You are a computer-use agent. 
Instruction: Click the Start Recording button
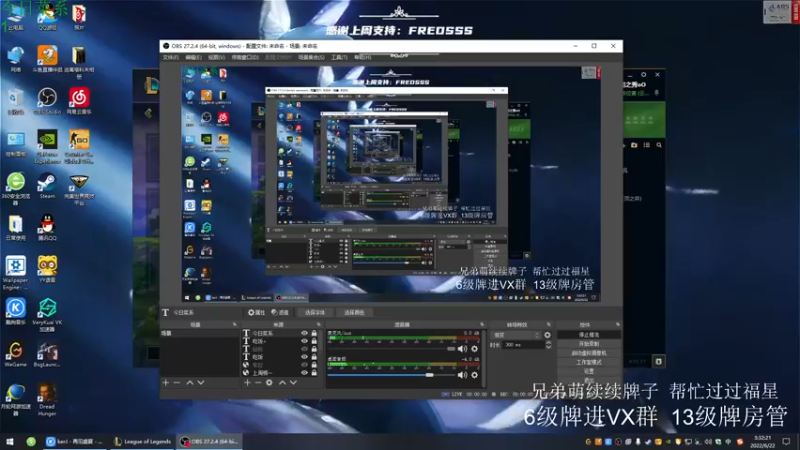[589, 344]
